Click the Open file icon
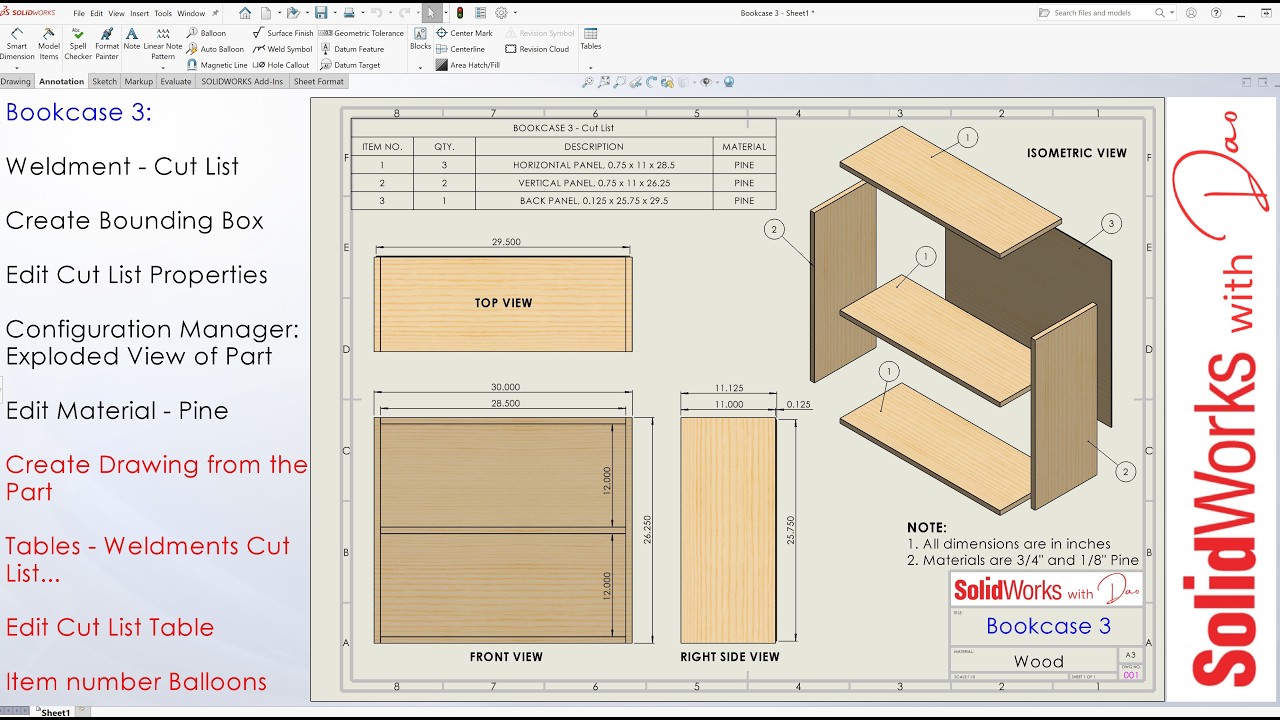 tap(292, 13)
